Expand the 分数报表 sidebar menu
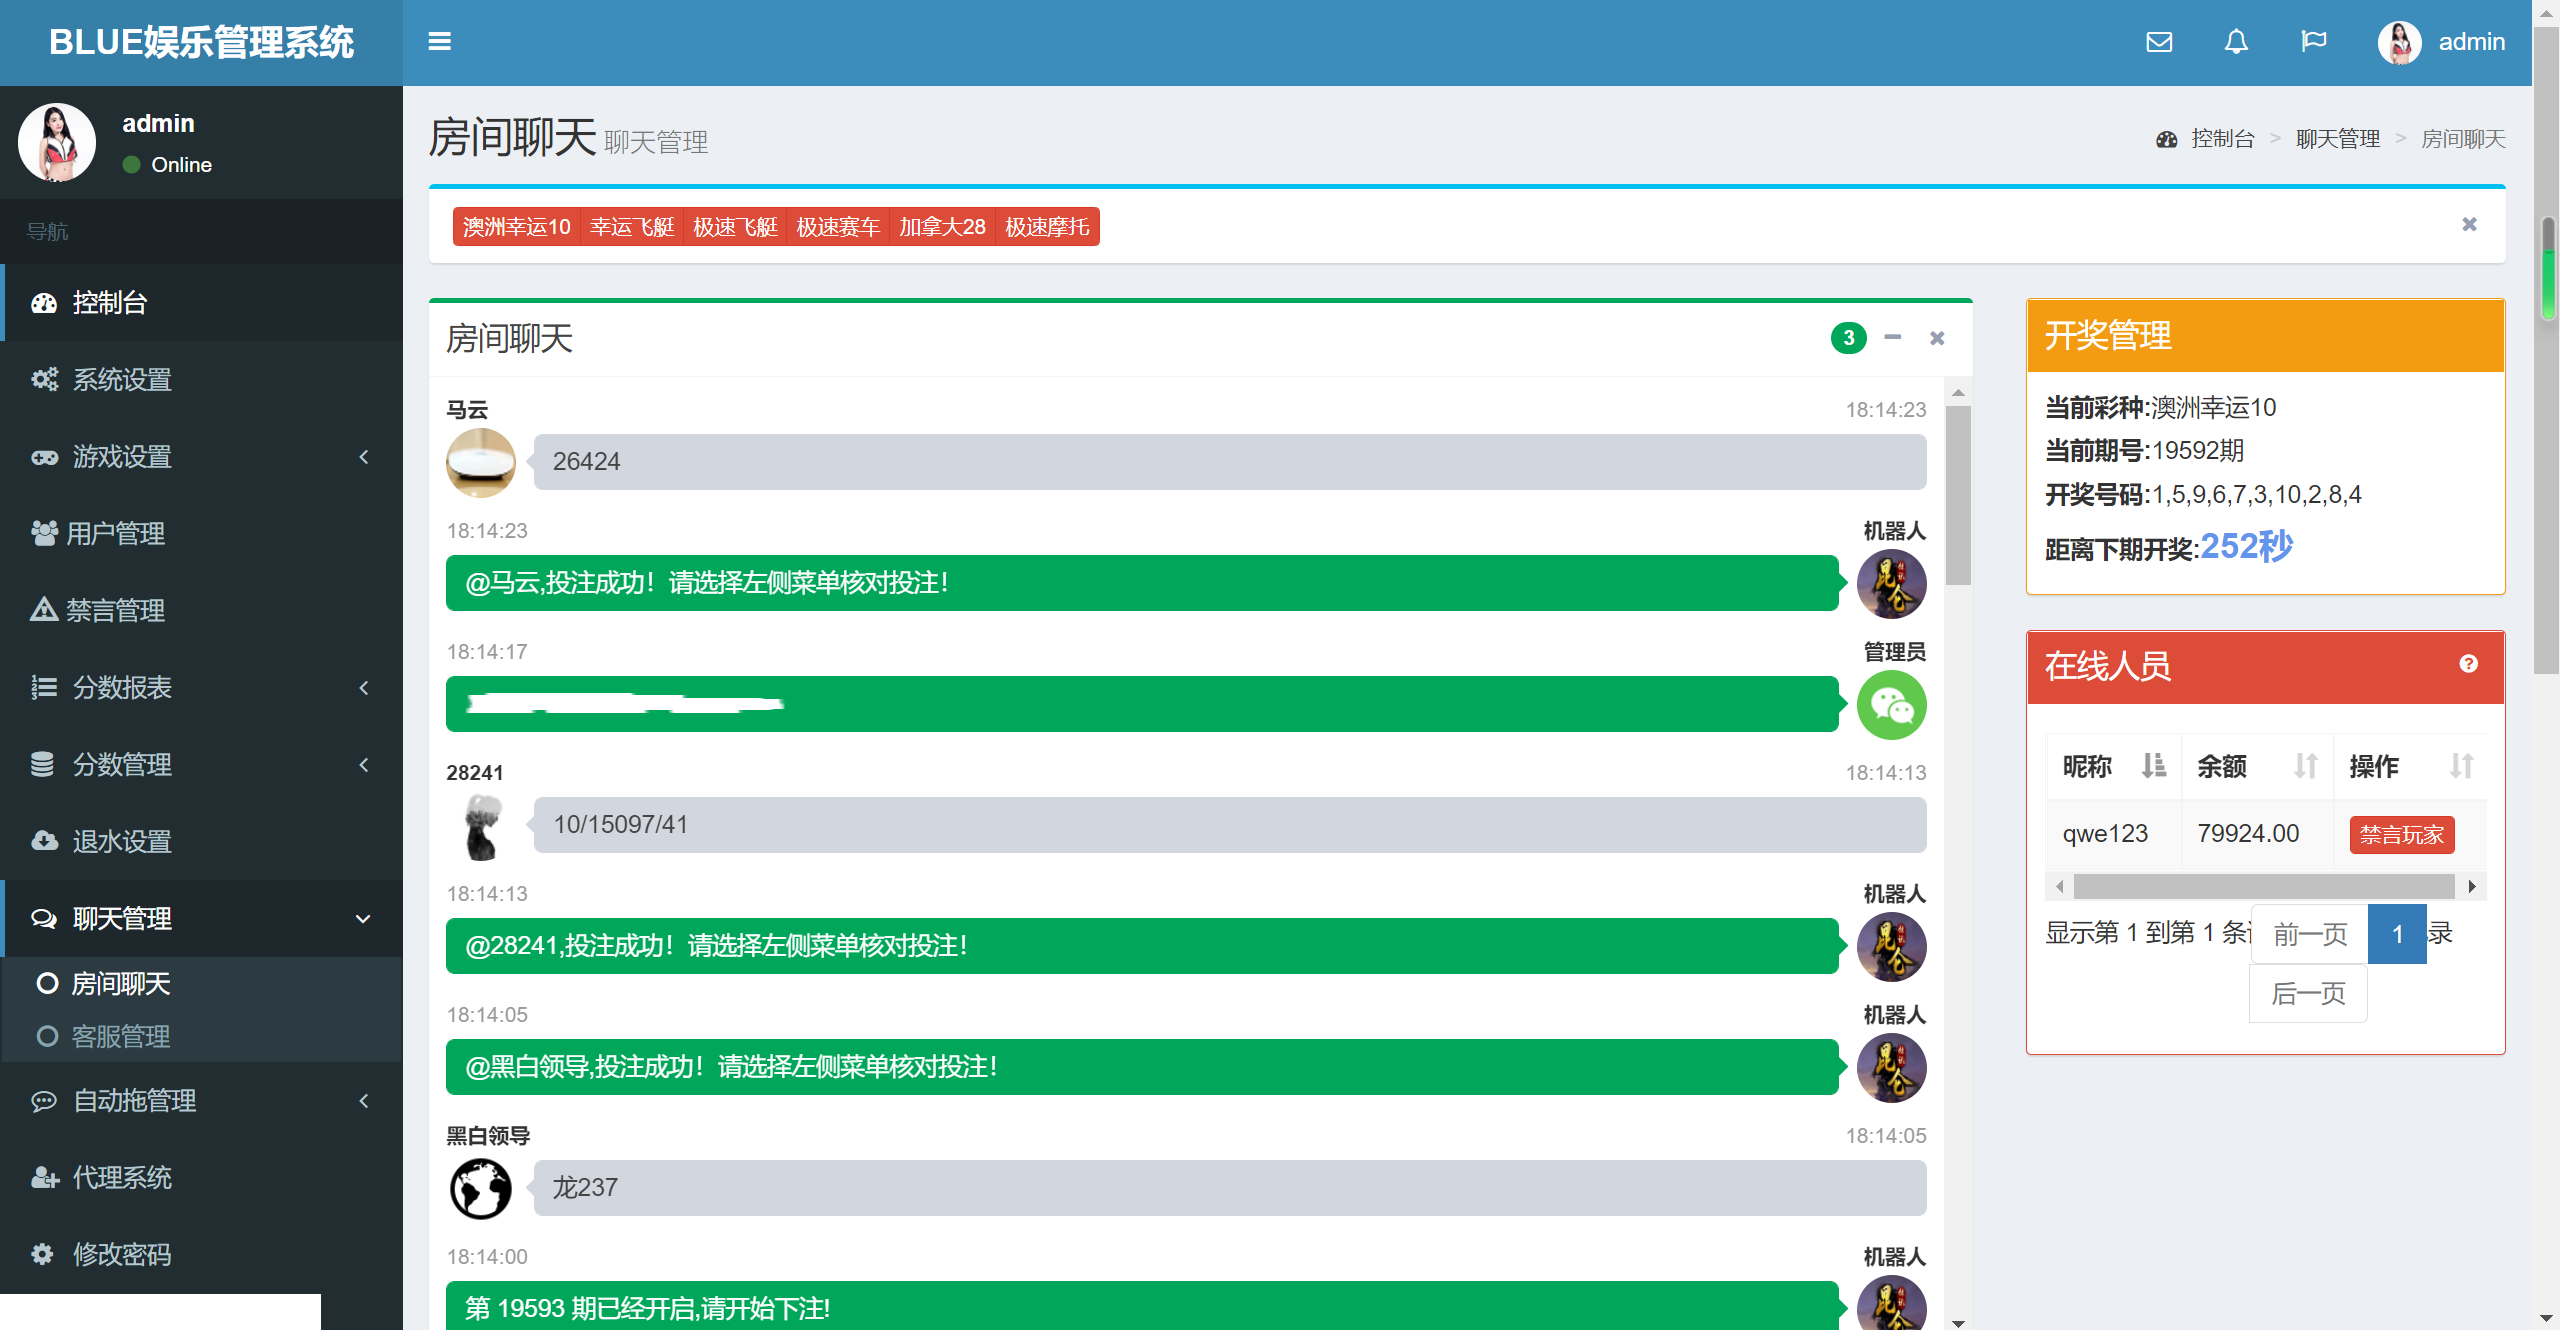The height and width of the screenshot is (1330, 2560). 200,688
